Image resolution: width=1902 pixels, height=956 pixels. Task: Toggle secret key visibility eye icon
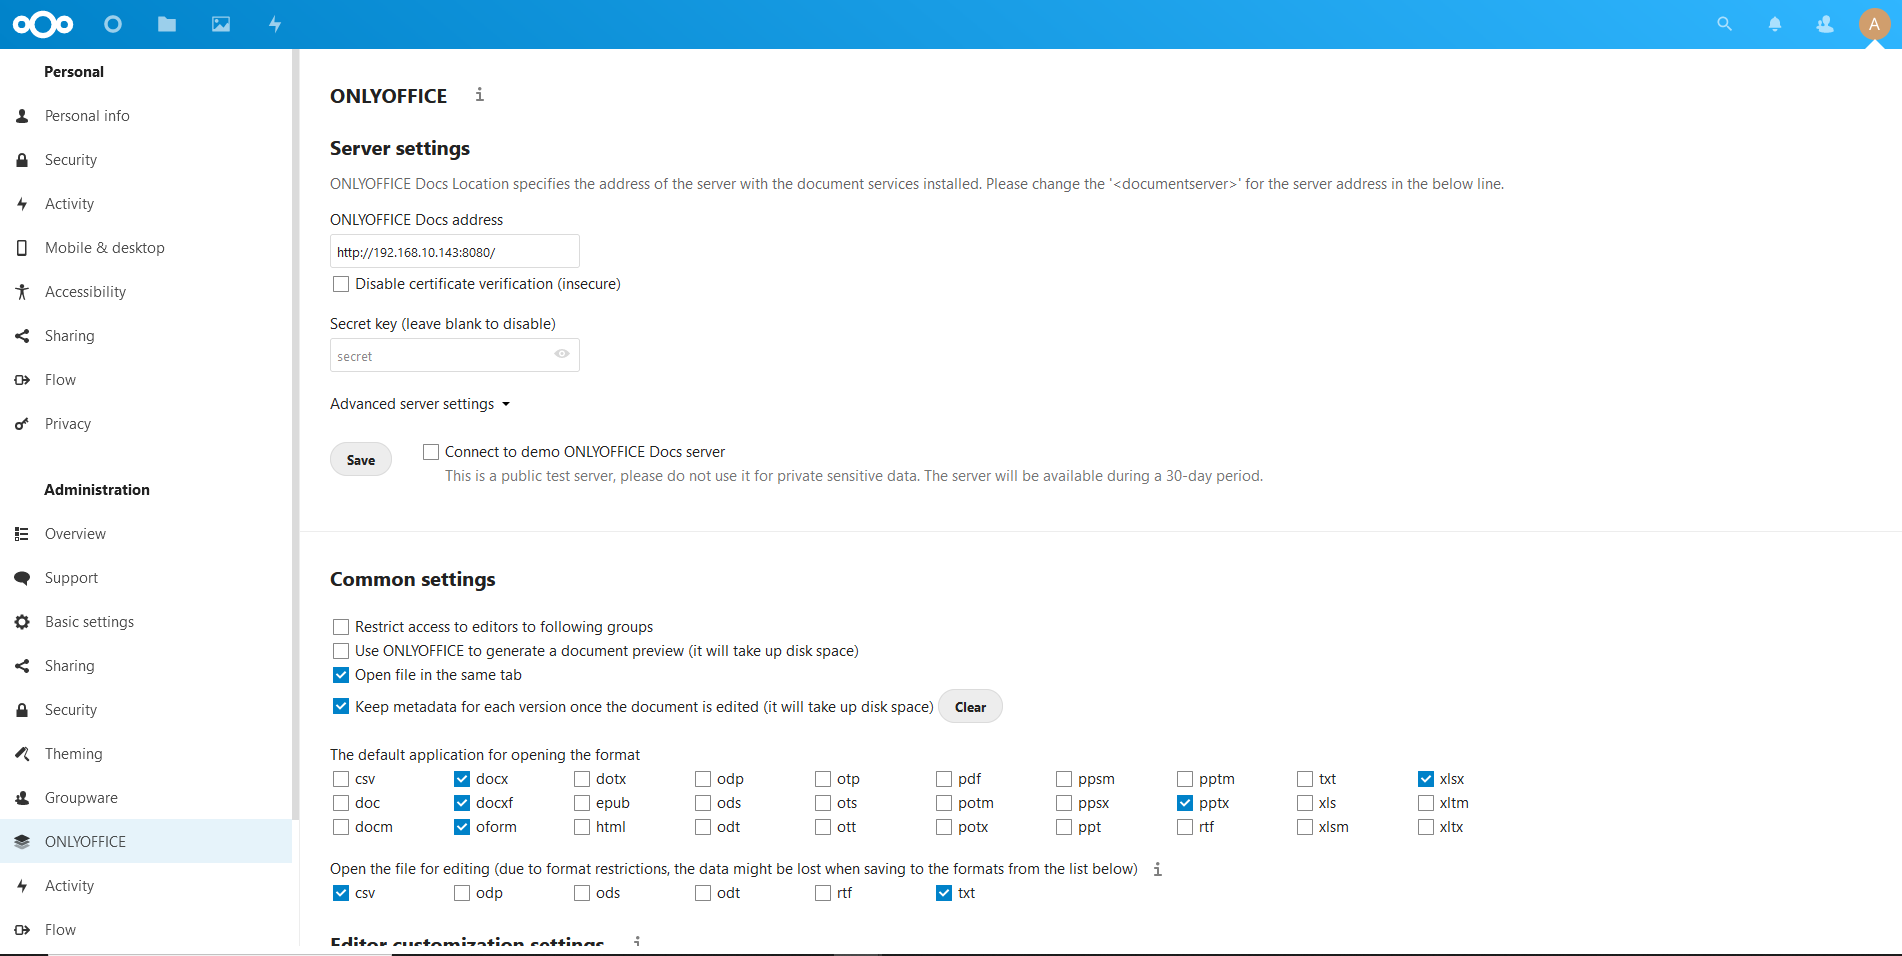point(562,354)
